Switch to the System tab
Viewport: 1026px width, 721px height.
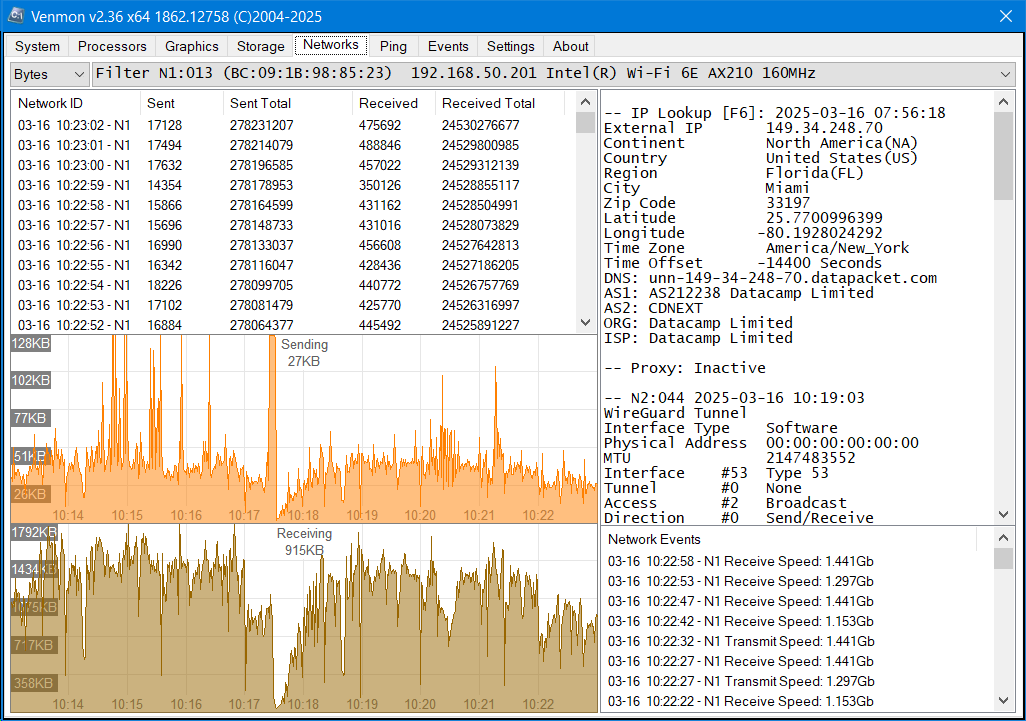(37, 46)
